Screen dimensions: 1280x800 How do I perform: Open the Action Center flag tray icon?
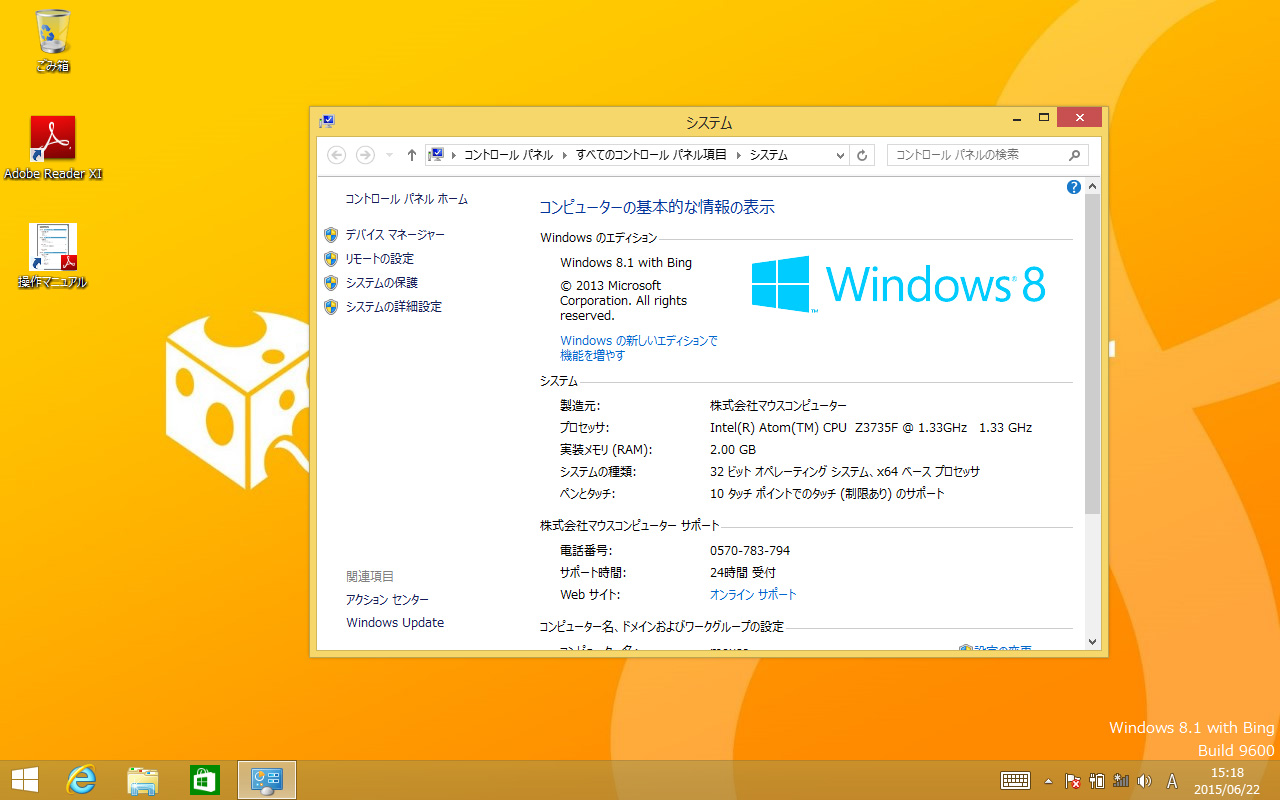(1072, 781)
